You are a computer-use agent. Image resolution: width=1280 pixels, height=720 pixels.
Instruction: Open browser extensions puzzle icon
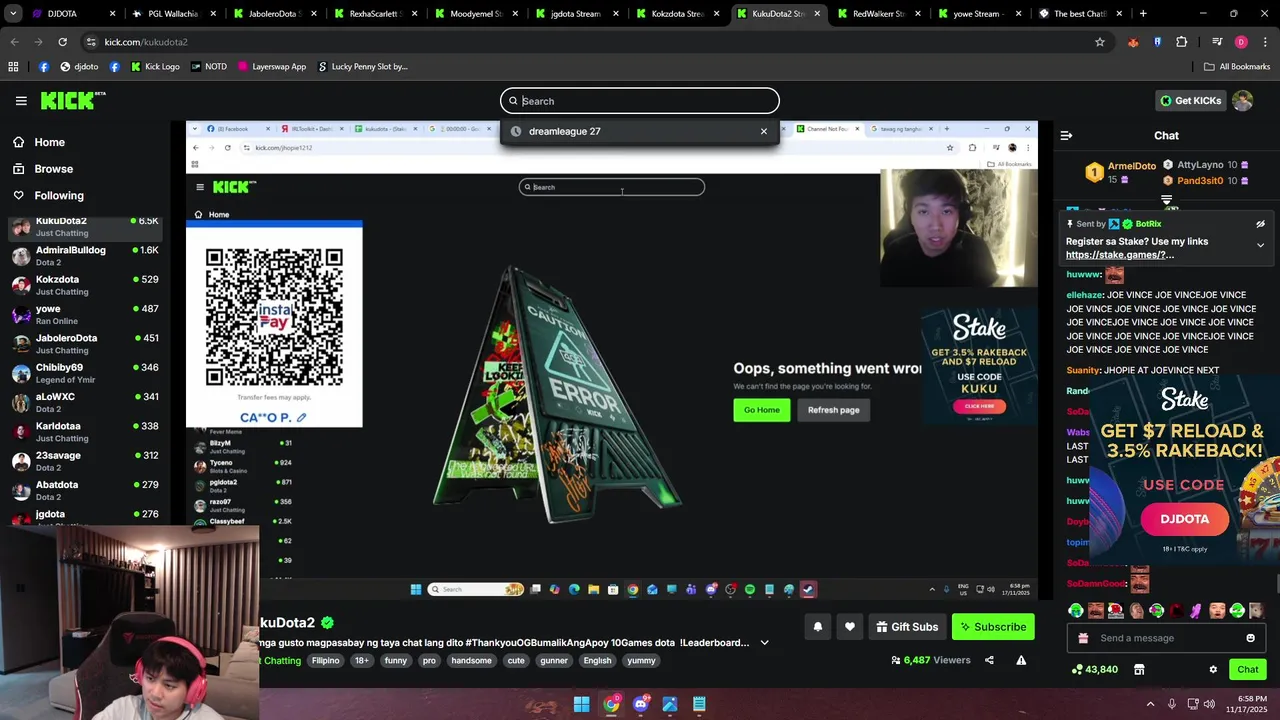[x=1181, y=42]
